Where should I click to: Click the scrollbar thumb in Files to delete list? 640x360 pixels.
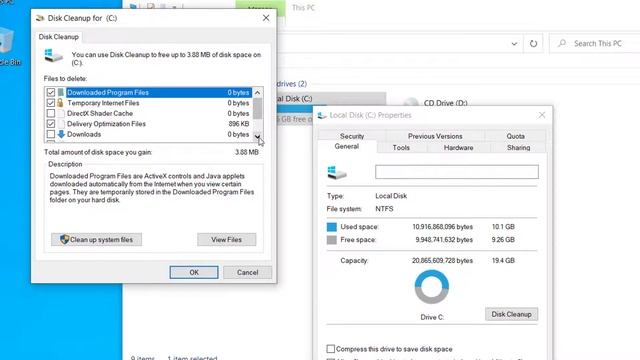258,109
